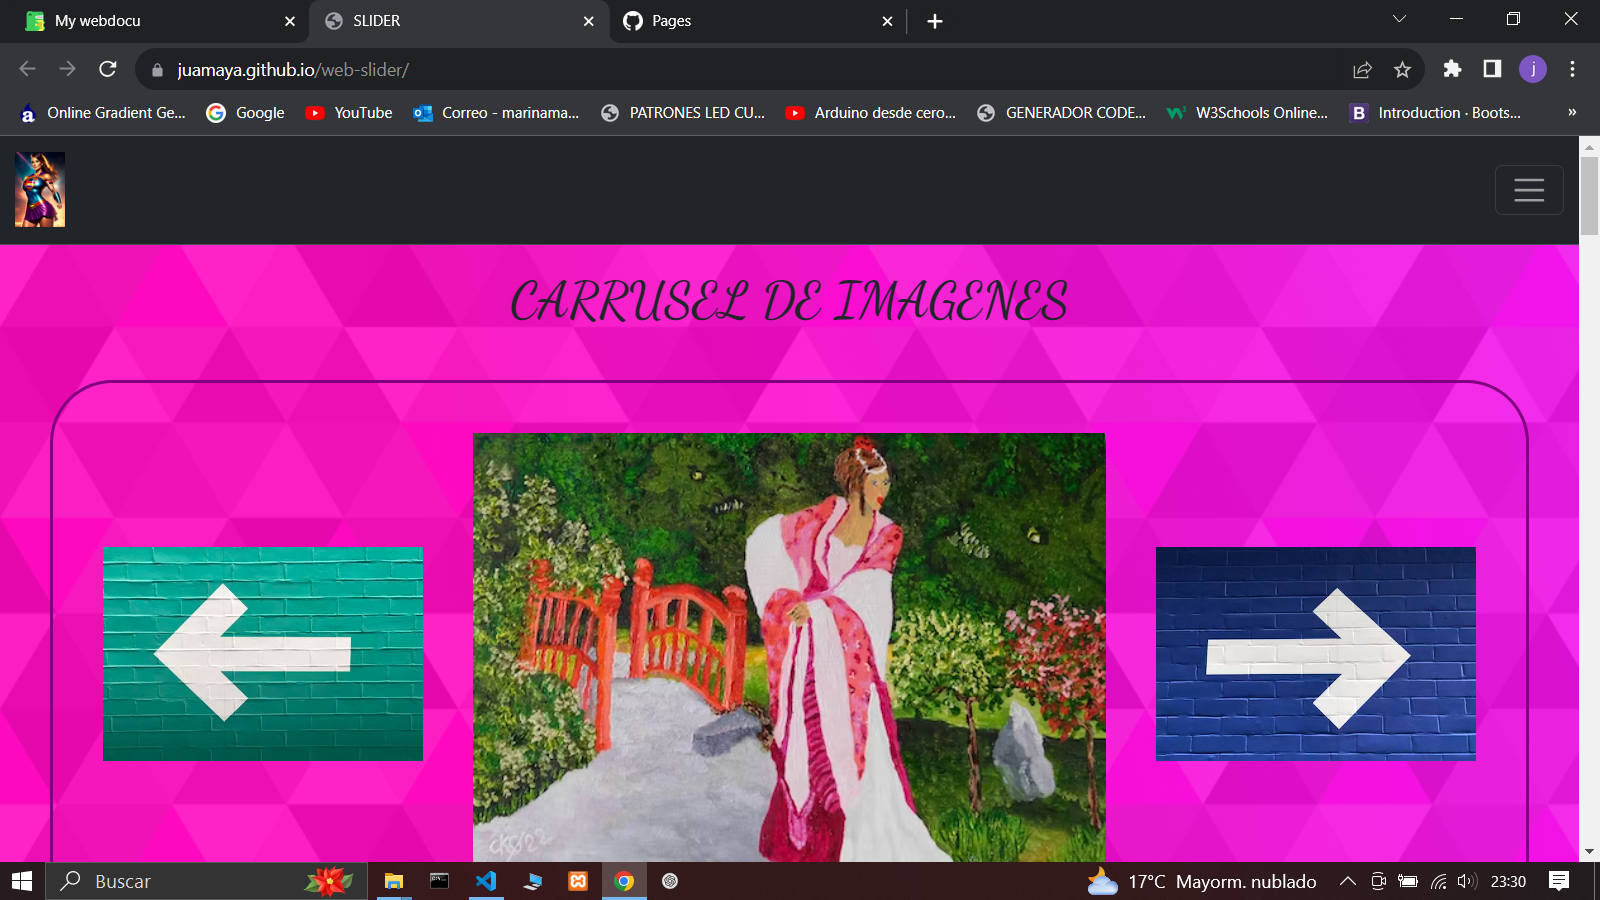Open the Google bookmark

tap(245, 113)
